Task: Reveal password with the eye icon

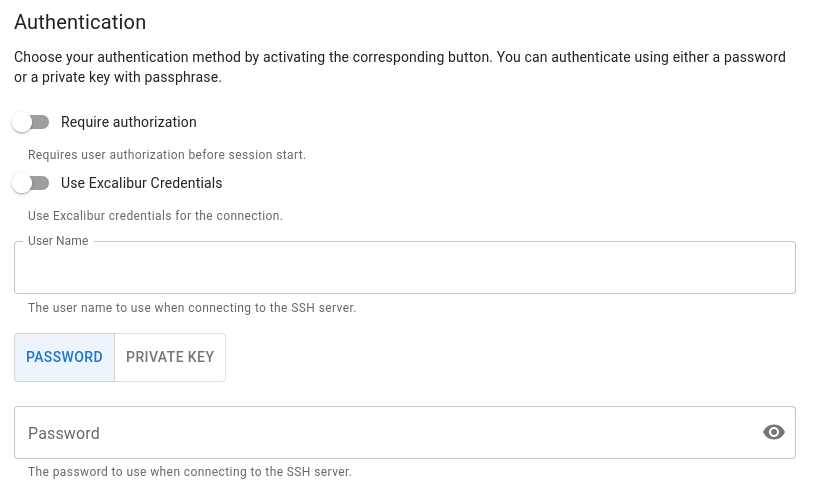Action: (x=773, y=432)
